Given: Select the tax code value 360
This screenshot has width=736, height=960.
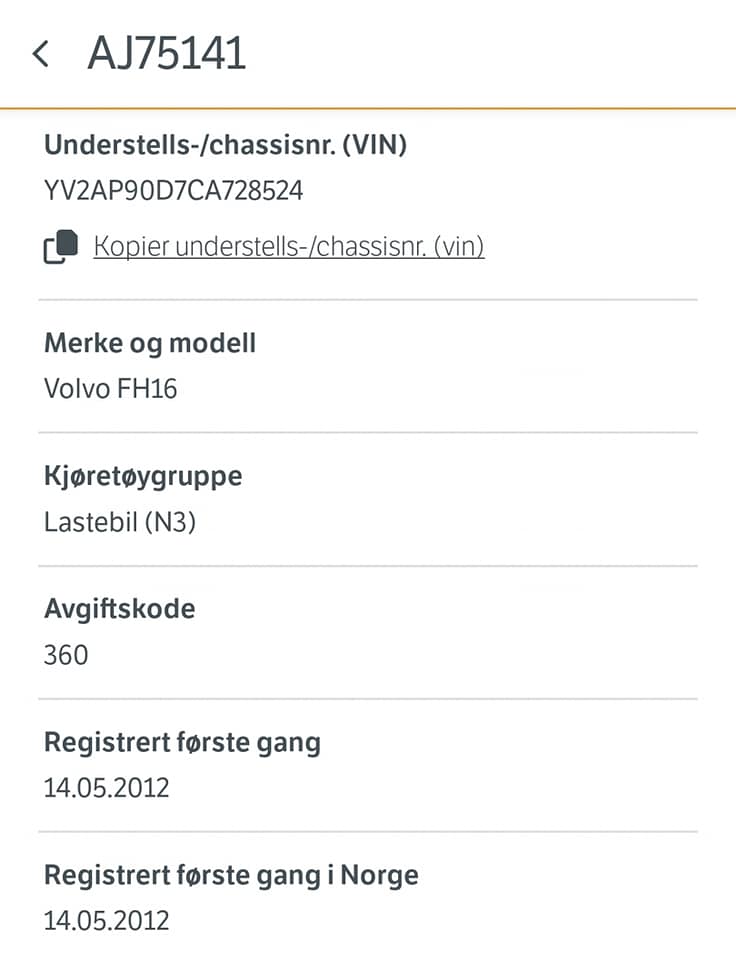Looking at the screenshot, I should pyautogui.click(x=66, y=655).
